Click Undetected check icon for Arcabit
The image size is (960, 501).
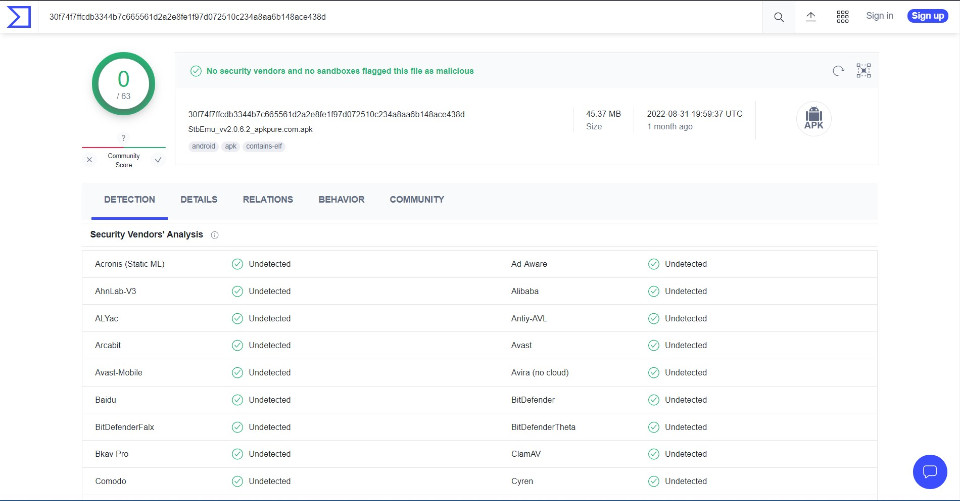pyautogui.click(x=238, y=345)
